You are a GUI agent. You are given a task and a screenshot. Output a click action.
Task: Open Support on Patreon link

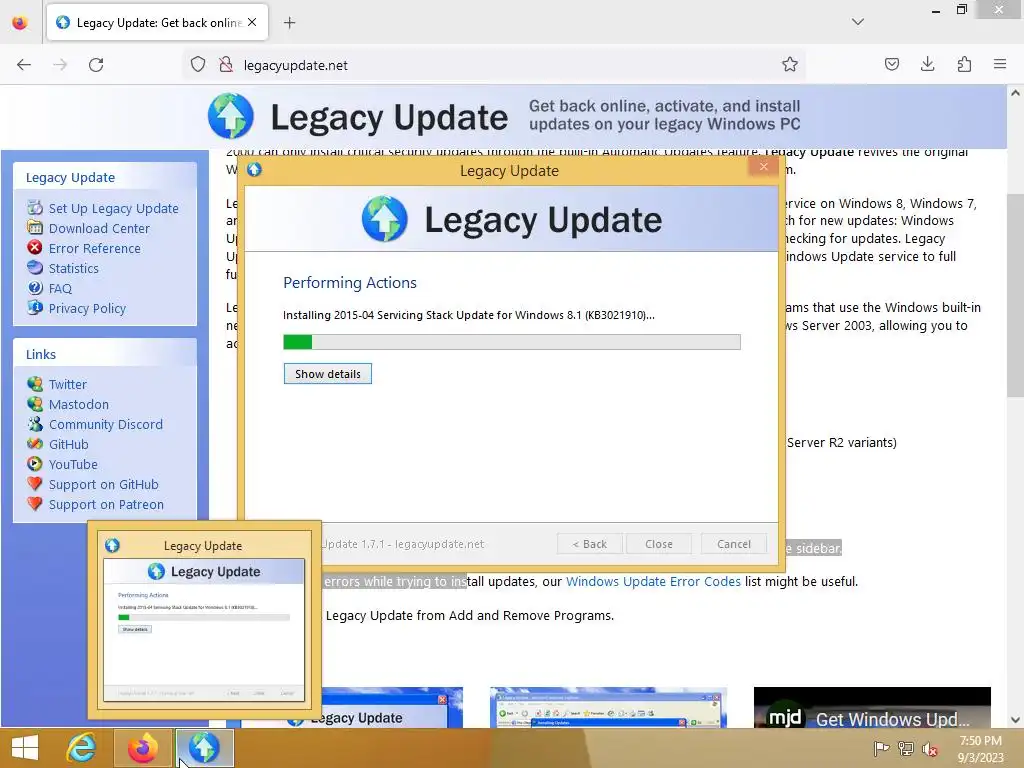point(106,505)
